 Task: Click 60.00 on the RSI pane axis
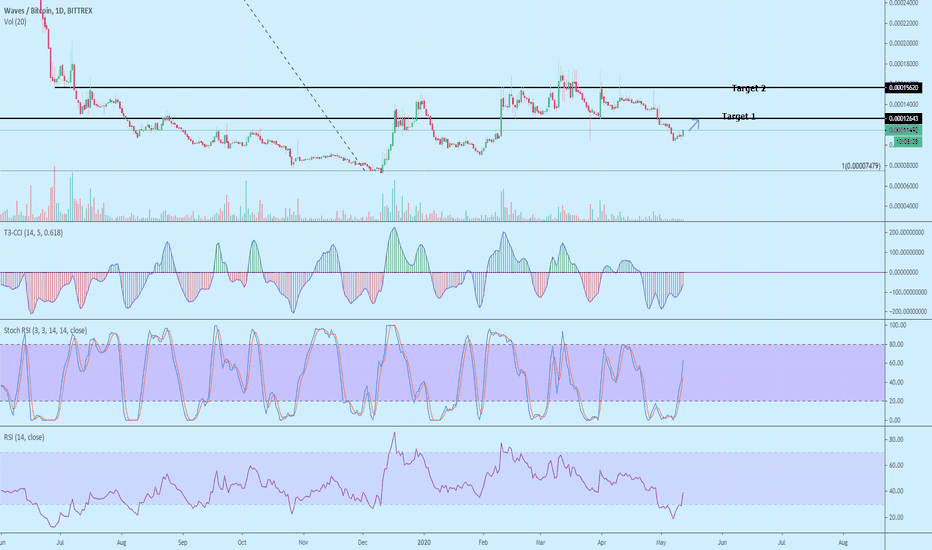tap(896, 465)
